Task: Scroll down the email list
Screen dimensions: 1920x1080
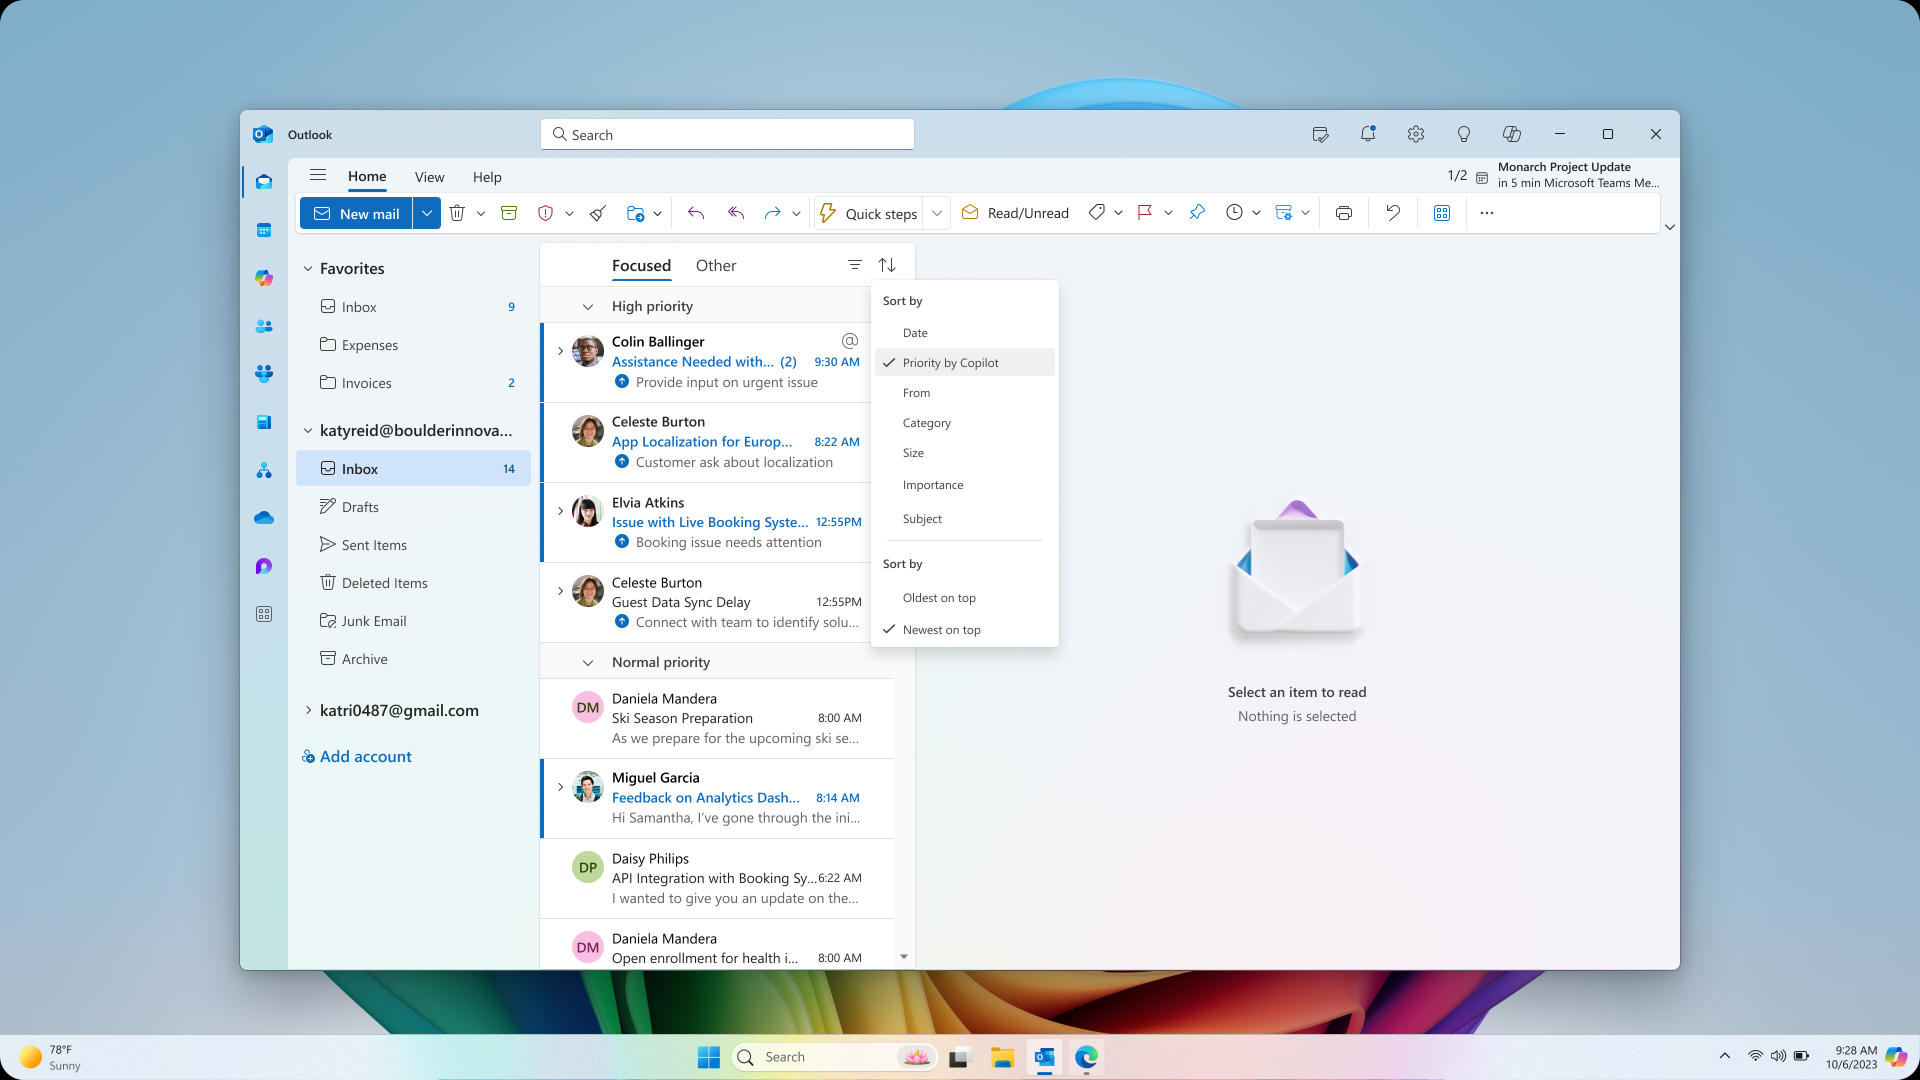Action: coord(903,957)
